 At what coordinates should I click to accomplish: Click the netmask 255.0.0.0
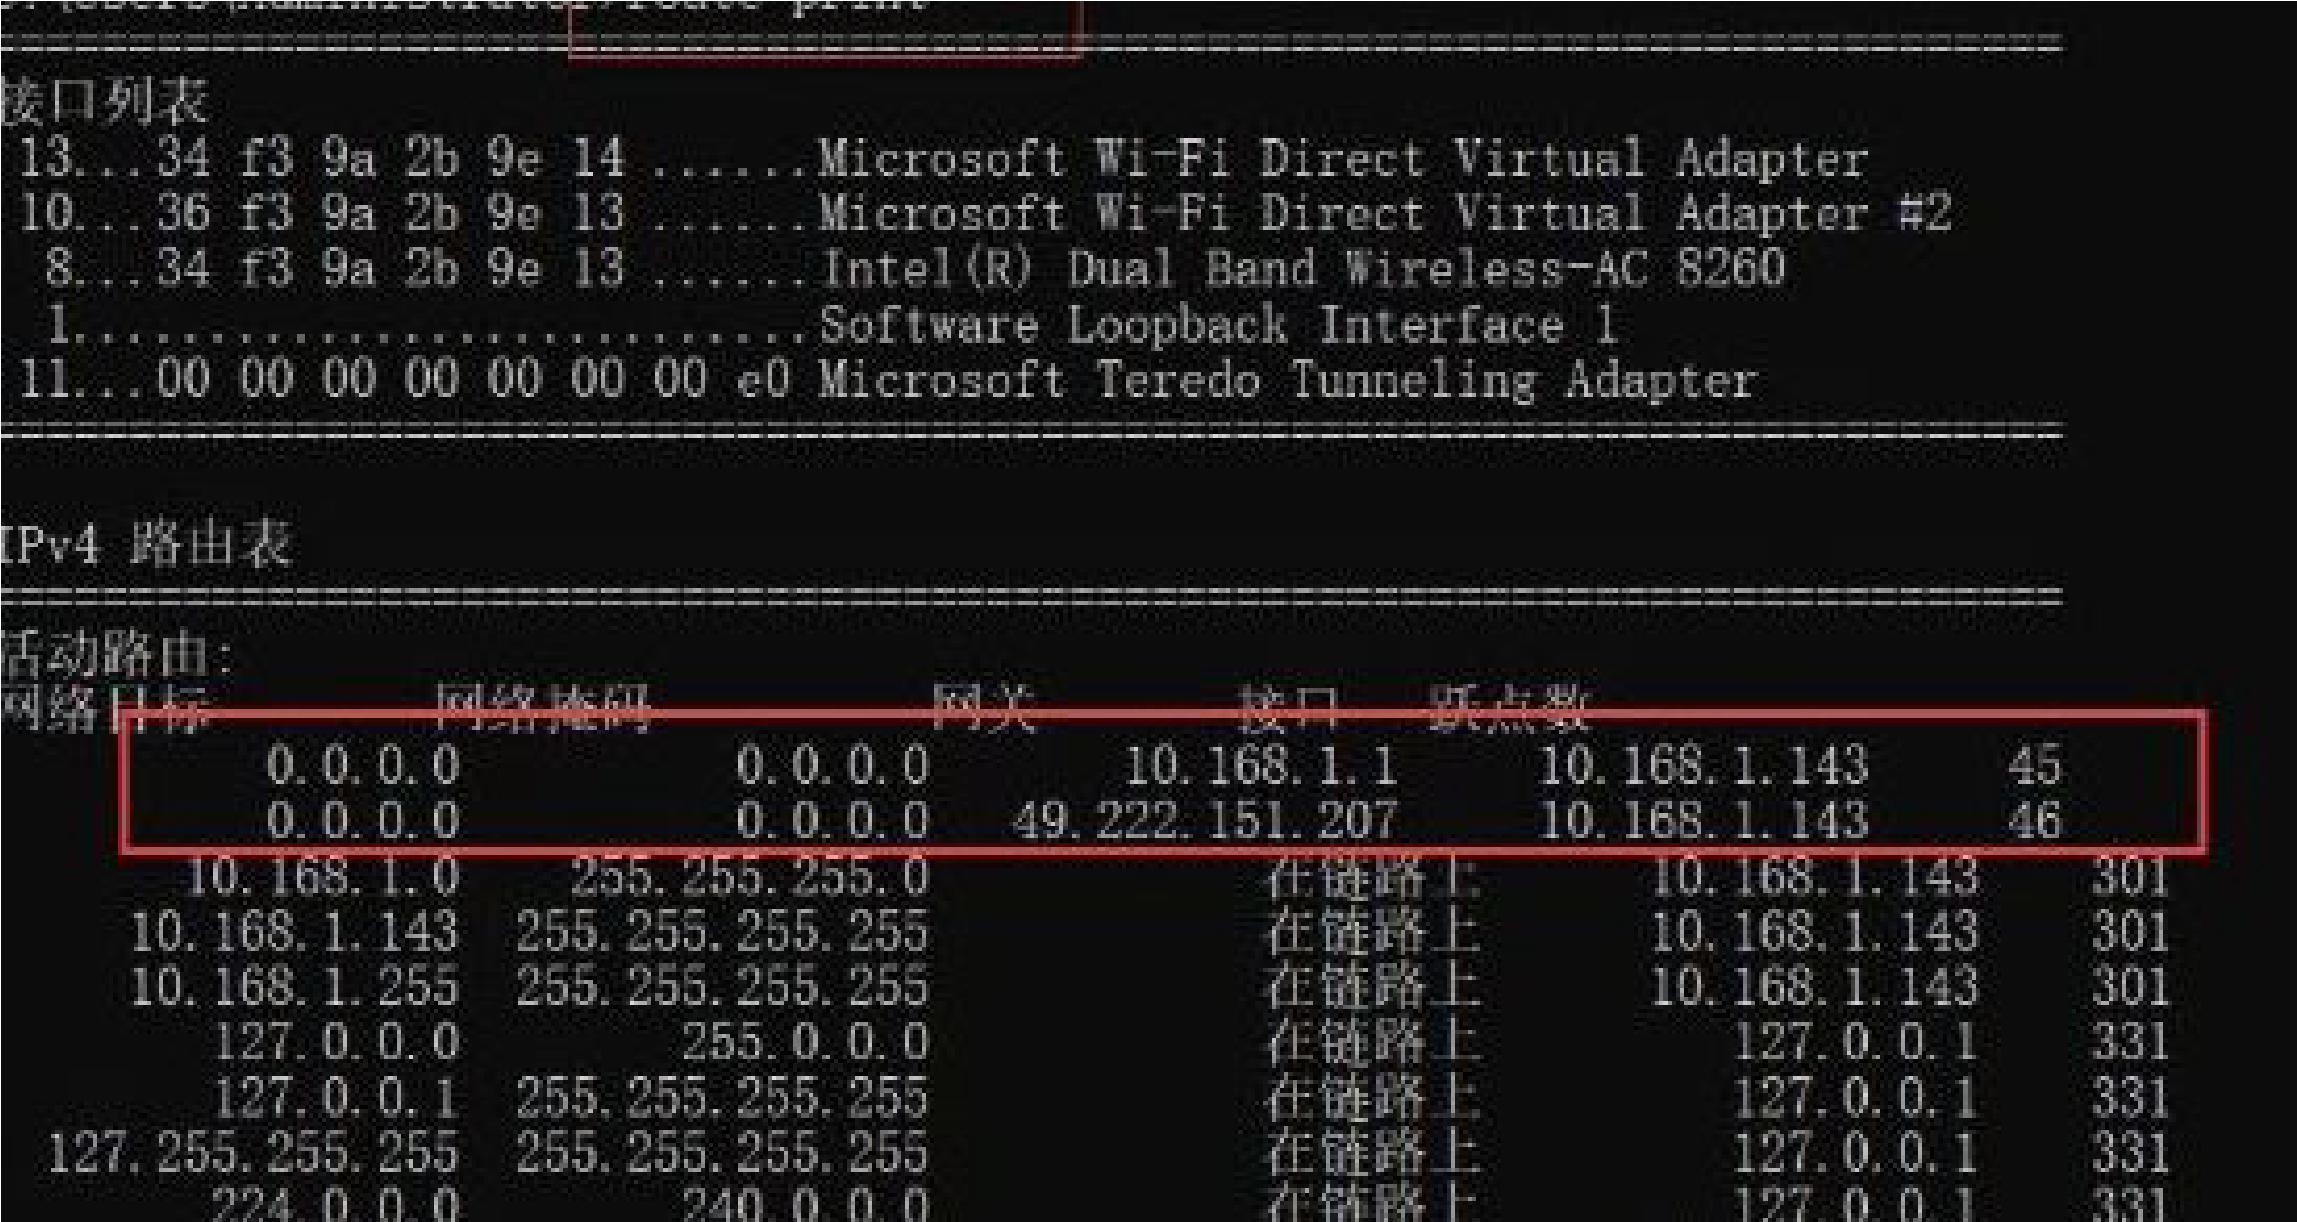point(805,1043)
